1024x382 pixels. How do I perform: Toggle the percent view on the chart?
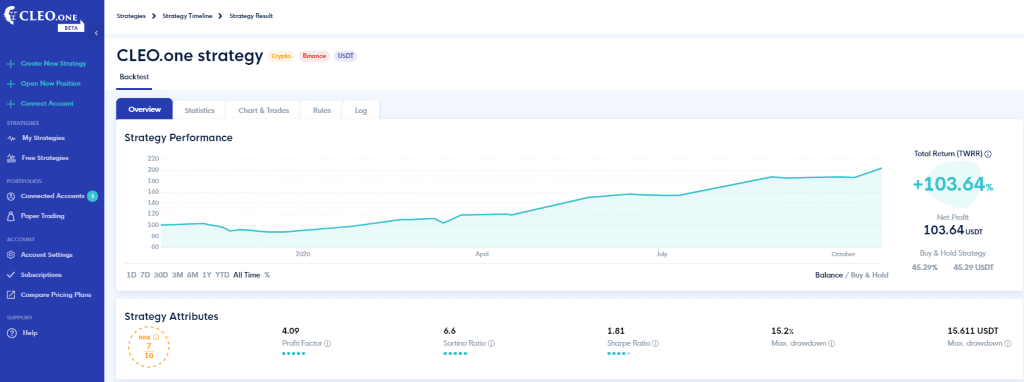(267, 275)
